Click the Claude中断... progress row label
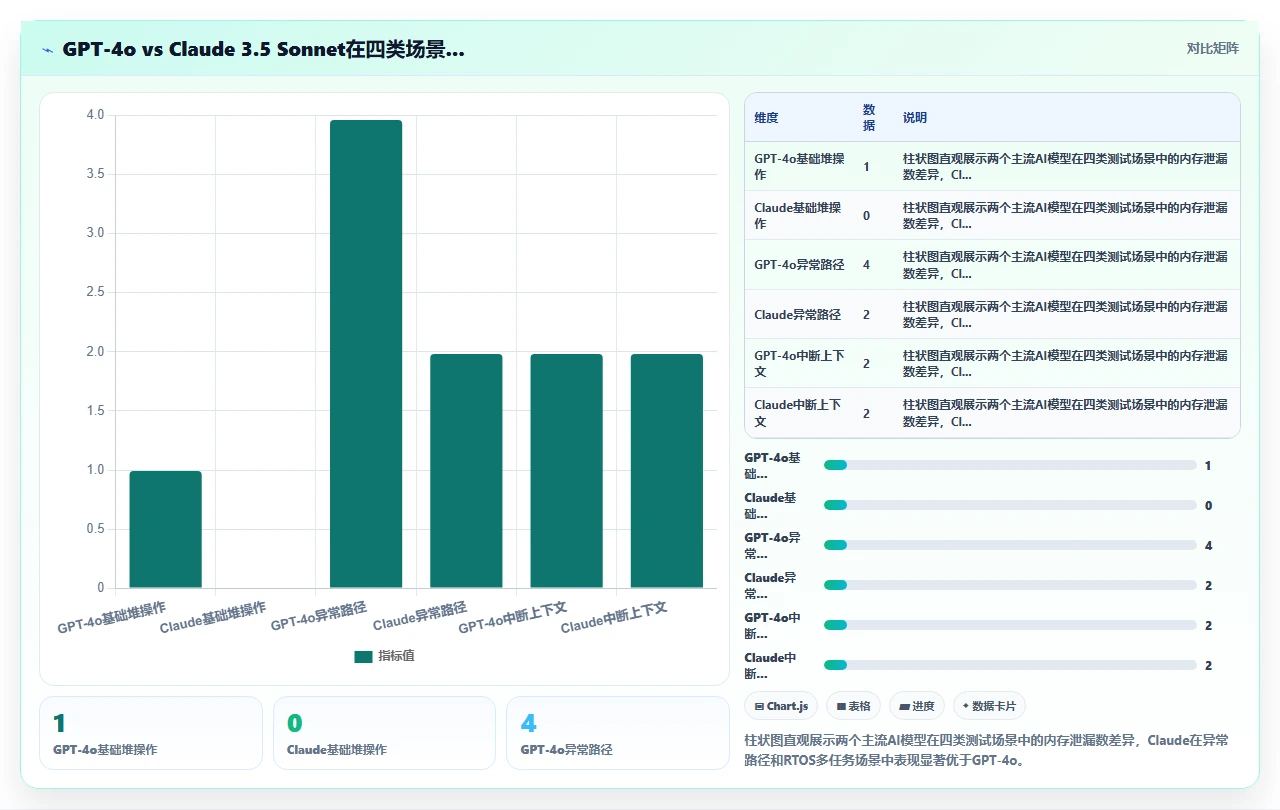1280x810 pixels. click(771, 665)
